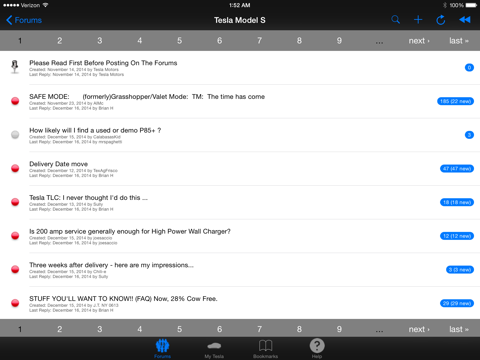Tap the "185 (22 new)" reply badge
The height and width of the screenshot is (360, 480).
(x=455, y=101)
